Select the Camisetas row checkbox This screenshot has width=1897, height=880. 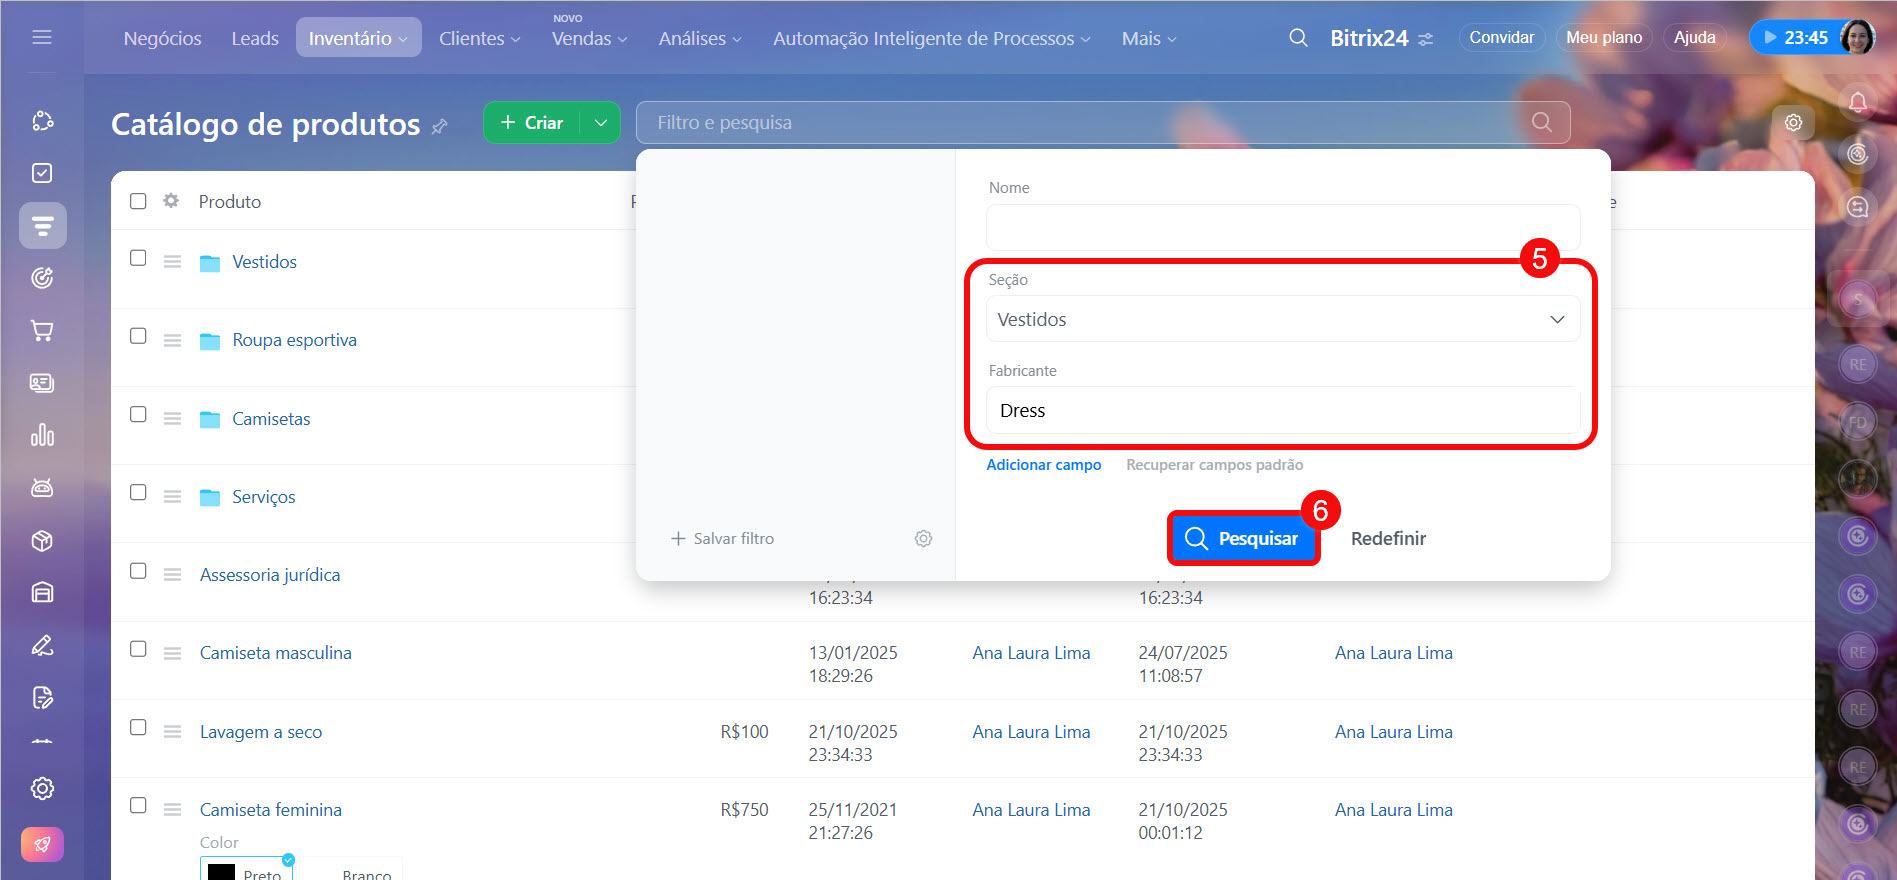pos(138,415)
